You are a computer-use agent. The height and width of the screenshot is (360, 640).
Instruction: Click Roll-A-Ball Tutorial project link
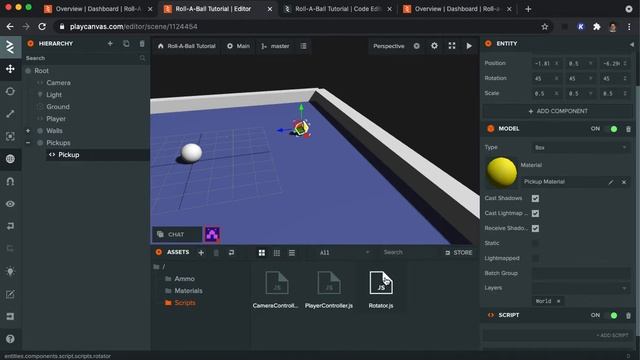click(x=187, y=46)
